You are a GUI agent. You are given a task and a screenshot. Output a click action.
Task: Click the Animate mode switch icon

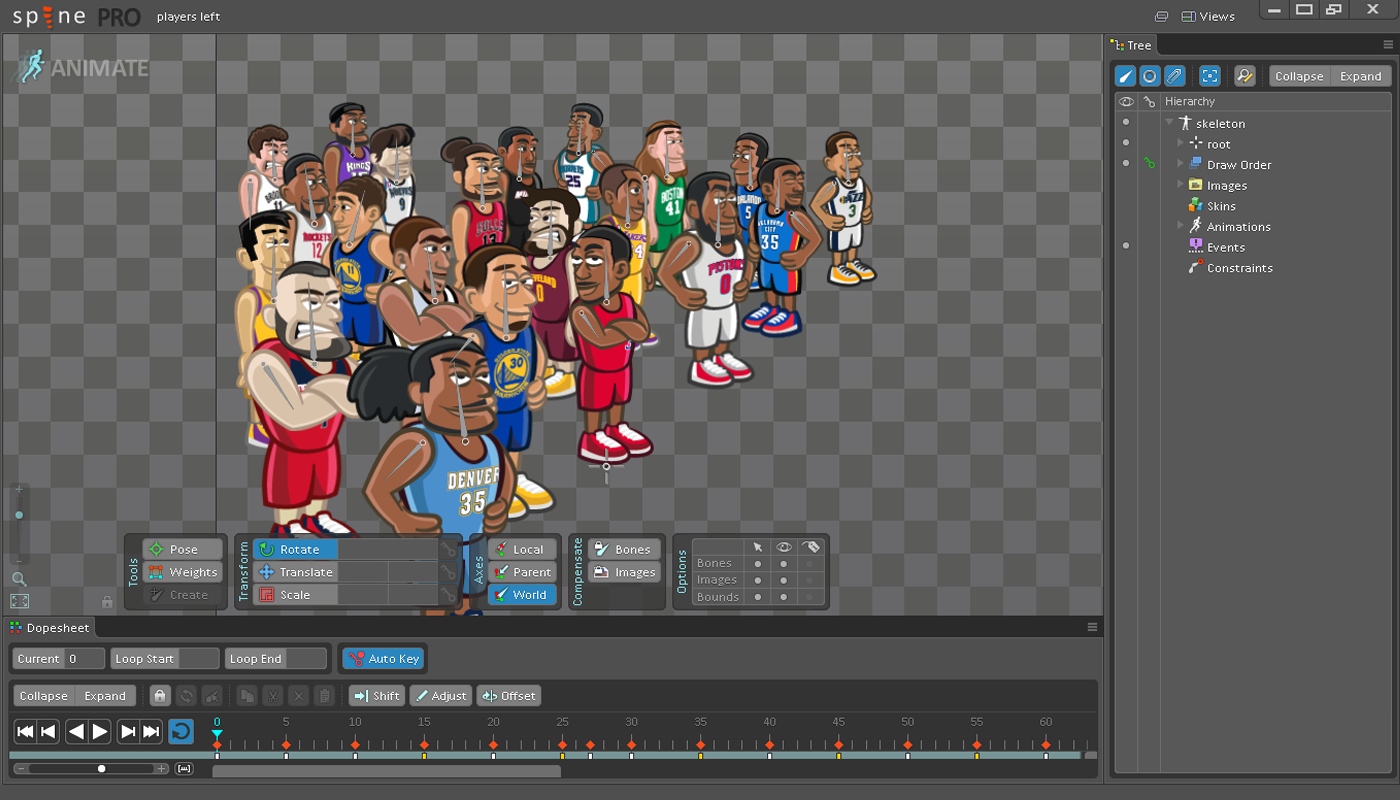click(x=32, y=67)
